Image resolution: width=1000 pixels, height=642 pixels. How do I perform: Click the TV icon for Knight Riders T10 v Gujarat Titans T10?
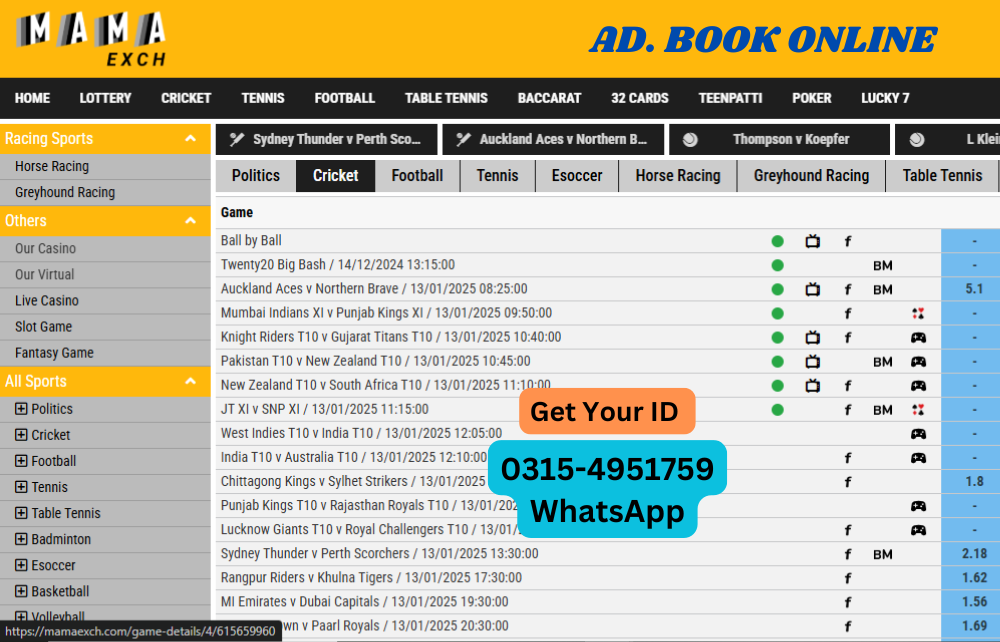tap(812, 337)
